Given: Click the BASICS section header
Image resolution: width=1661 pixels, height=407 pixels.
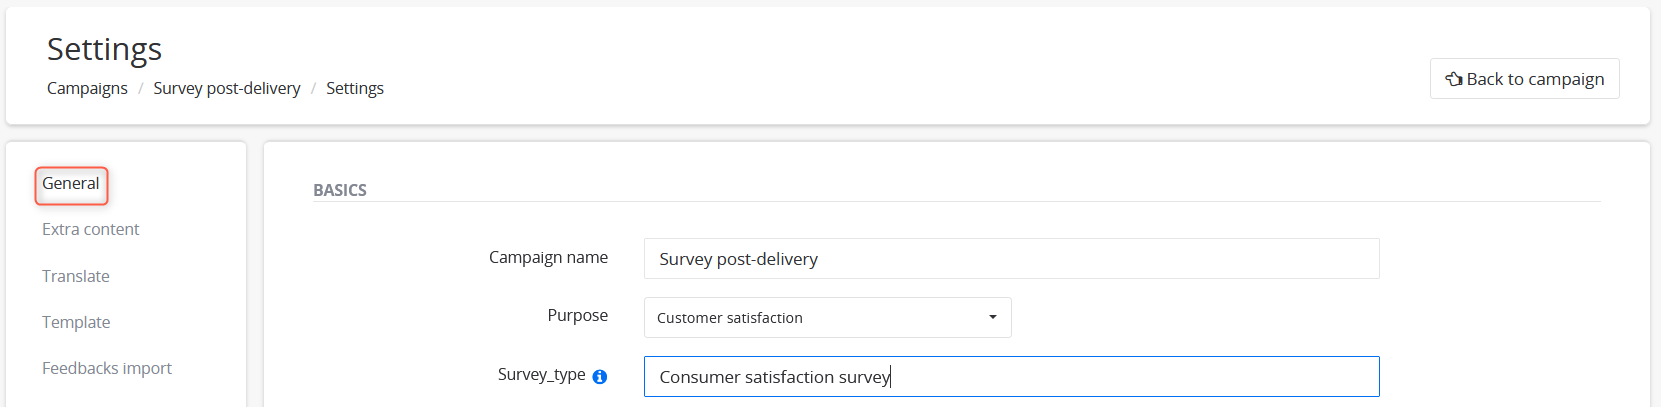Looking at the screenshot, I should click(x=340, y=190).
